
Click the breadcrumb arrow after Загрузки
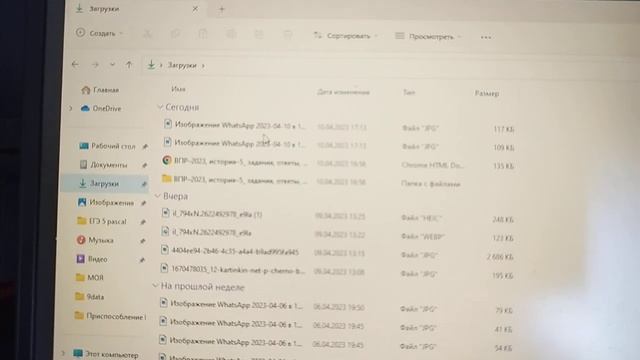[x=203, y=66]
